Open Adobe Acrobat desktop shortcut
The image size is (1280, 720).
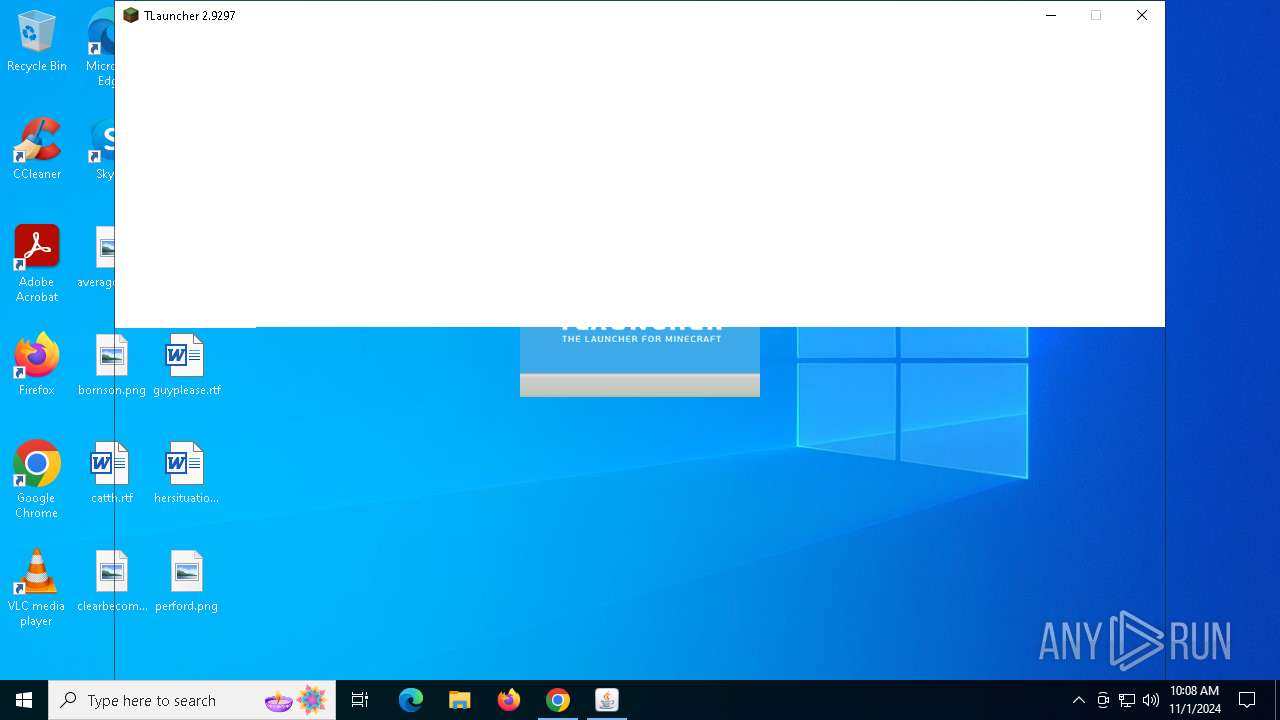pyautogui.click(x=37, y=264)
